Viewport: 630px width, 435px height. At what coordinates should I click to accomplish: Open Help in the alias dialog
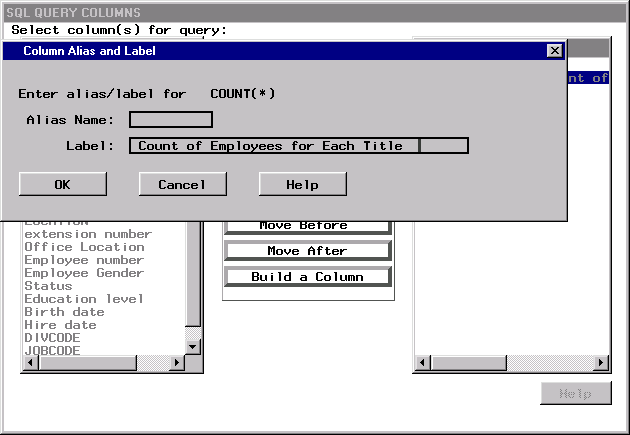[x=302, y=185]
